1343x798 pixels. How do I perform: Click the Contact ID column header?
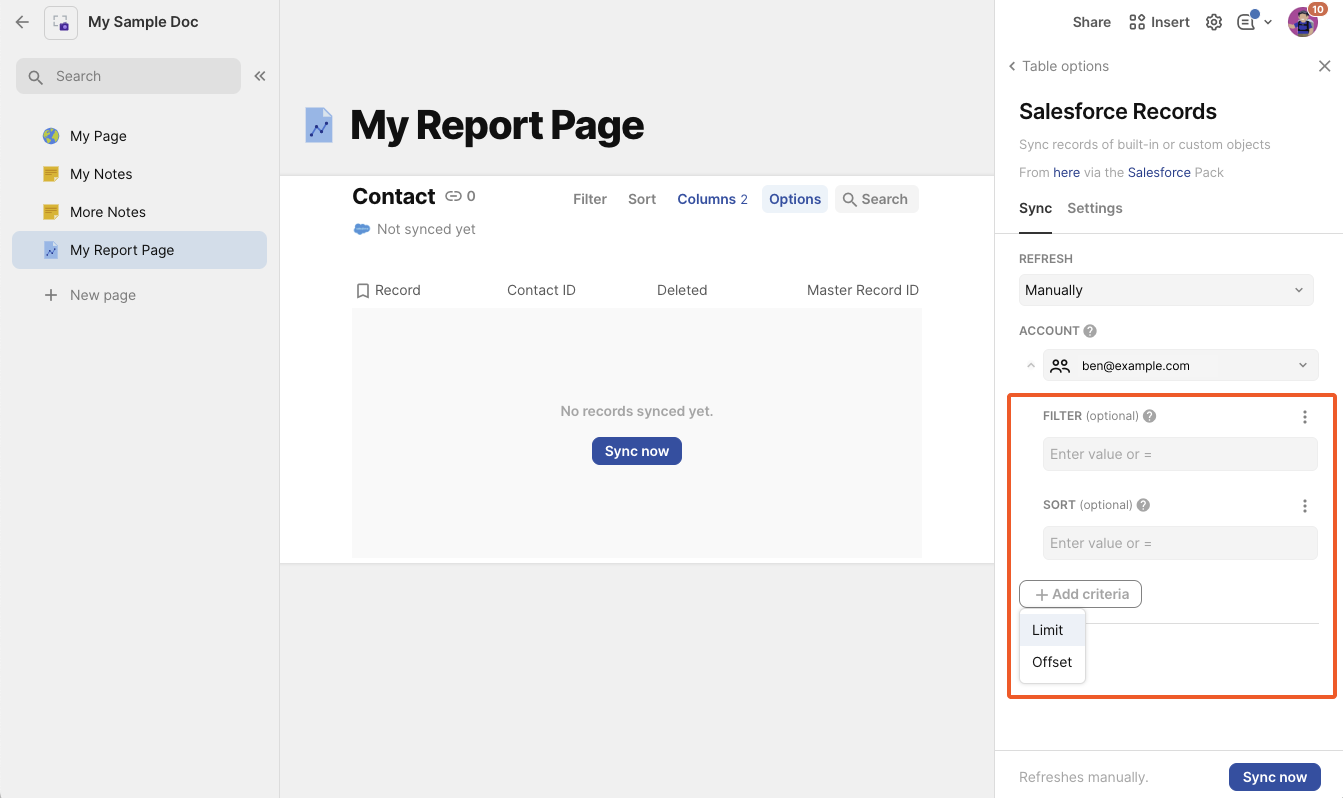(x=541, y=290)
